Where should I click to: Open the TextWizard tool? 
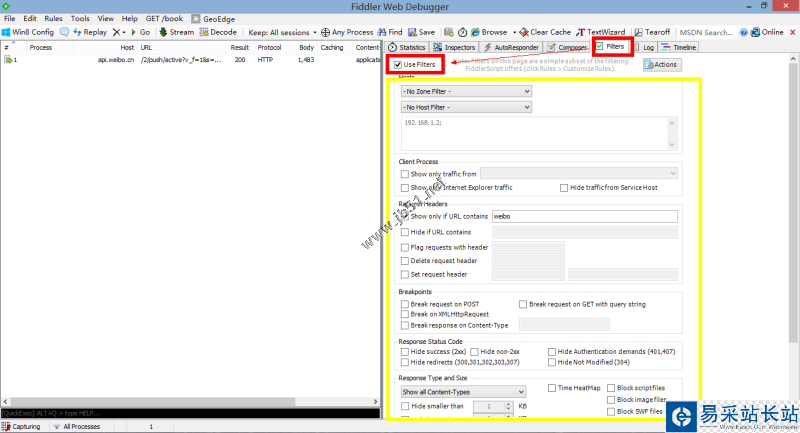601,32
